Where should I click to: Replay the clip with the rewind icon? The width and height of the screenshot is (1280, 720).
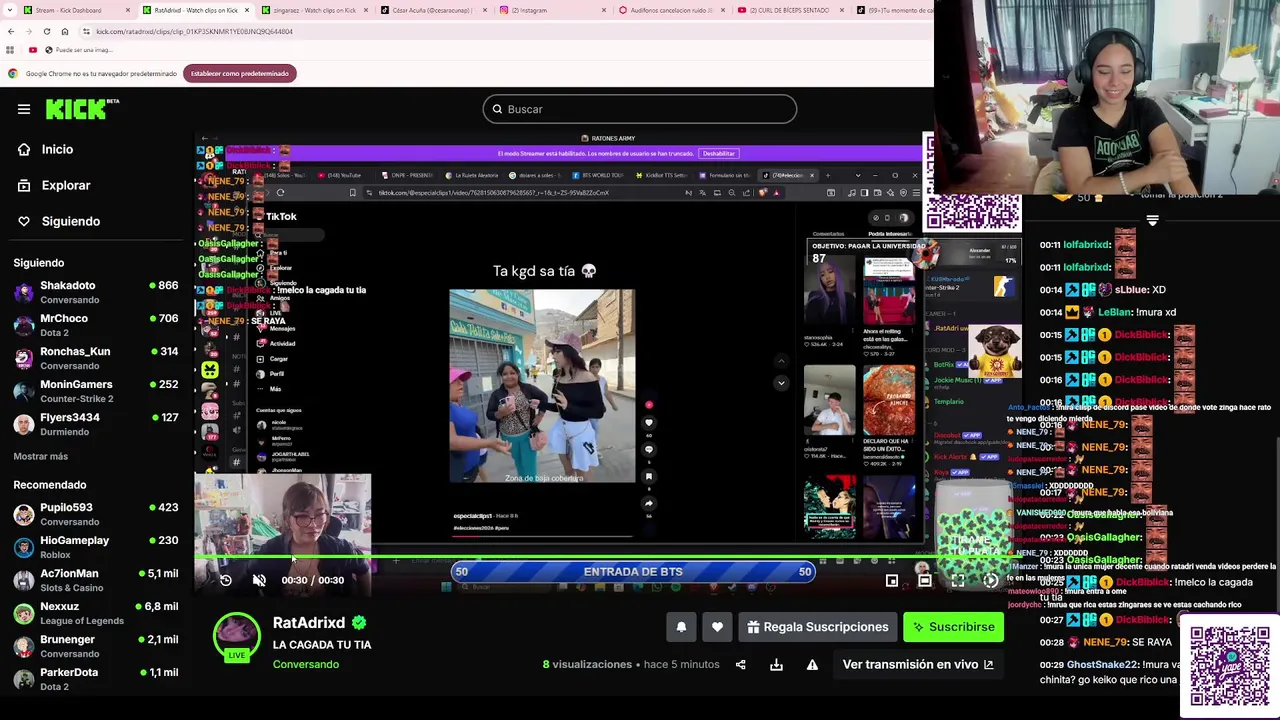point(226,580)
